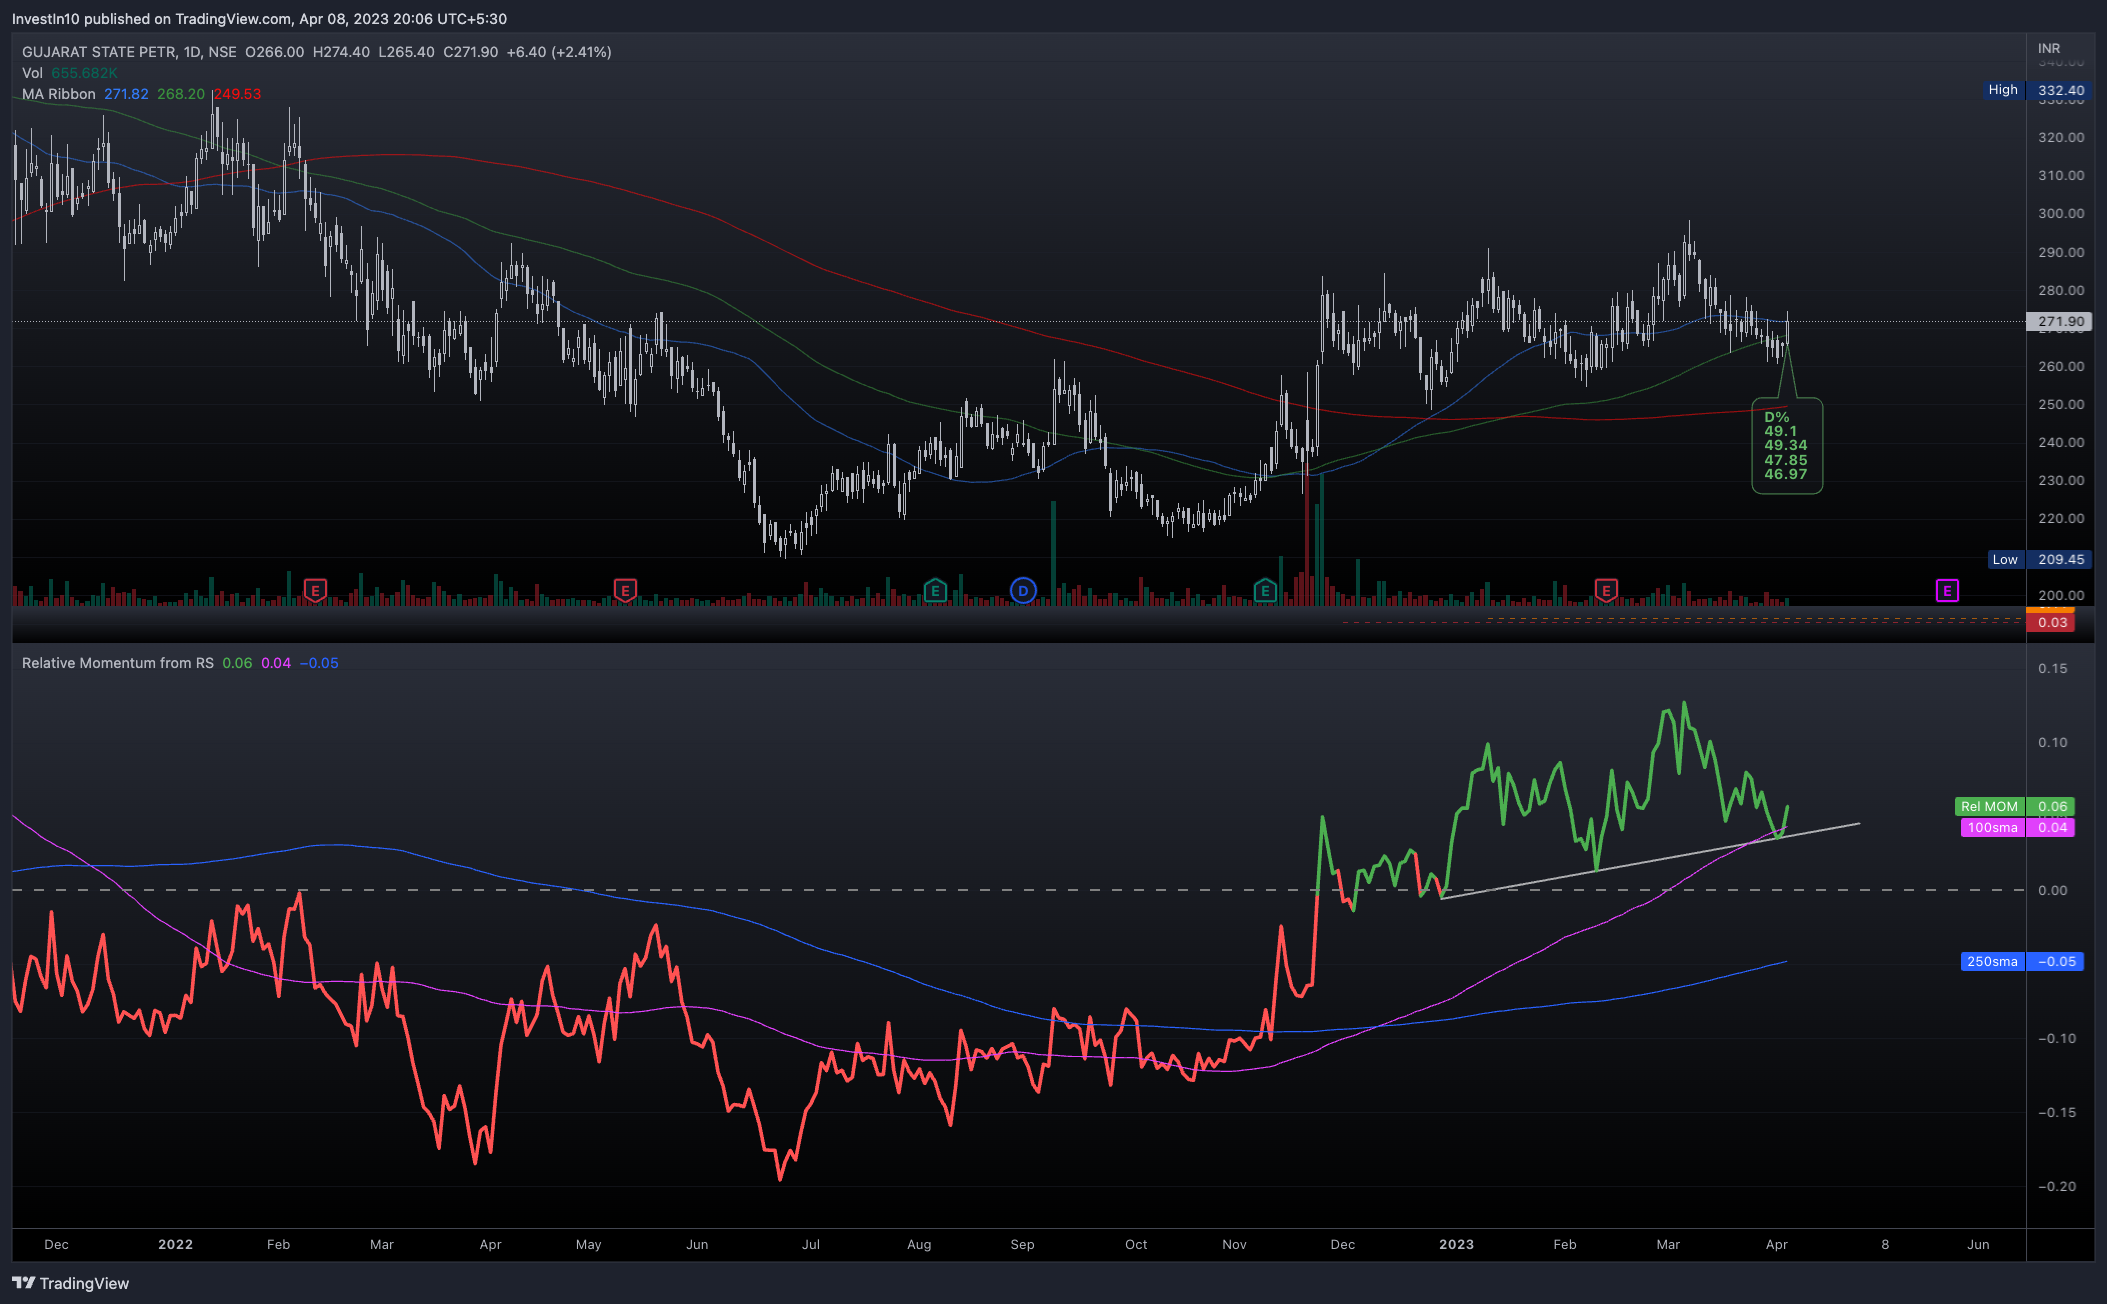Image resolution: width=2107 pixels, height=1304 pixels.
Task: Click the green 0.06 momentum legend value
Action: point(237,663)
